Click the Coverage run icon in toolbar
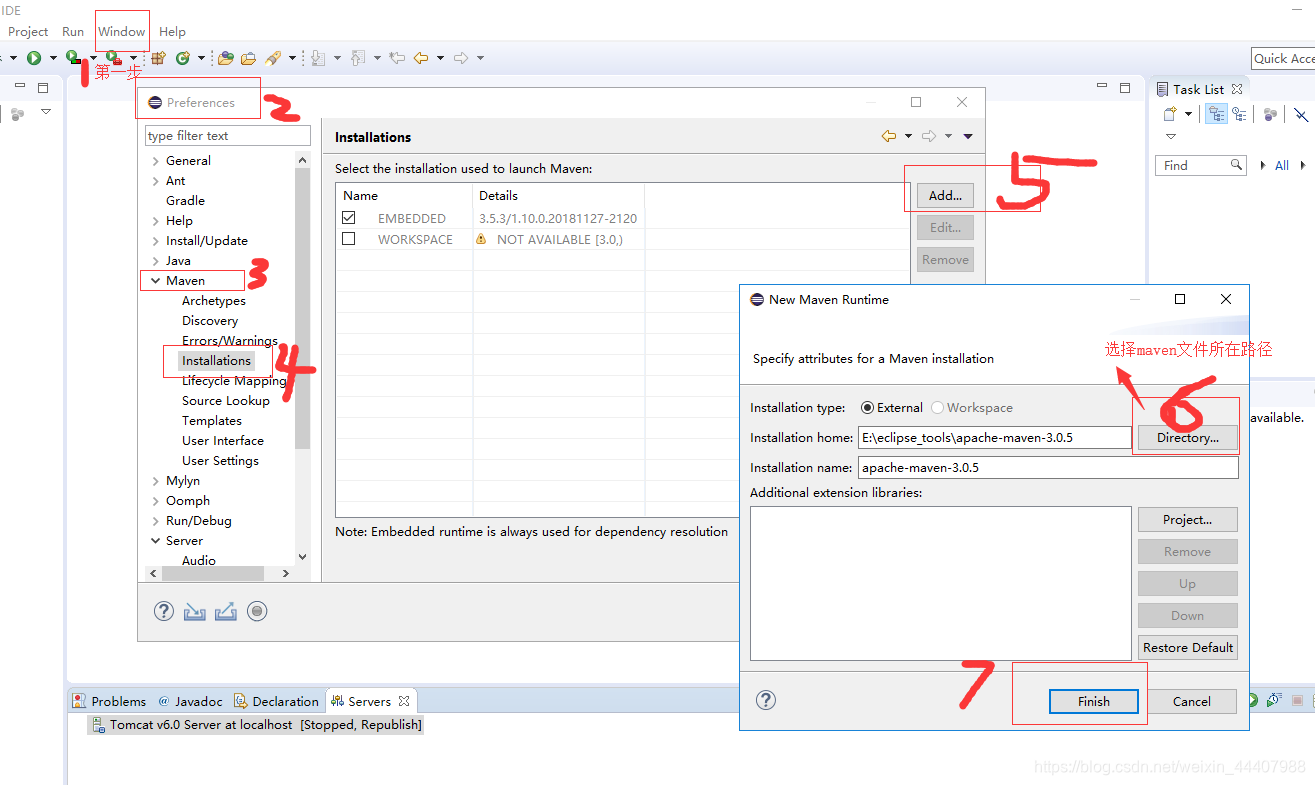Image resolution: width=1315 pixels, height=785 pixels. point(73,58)
